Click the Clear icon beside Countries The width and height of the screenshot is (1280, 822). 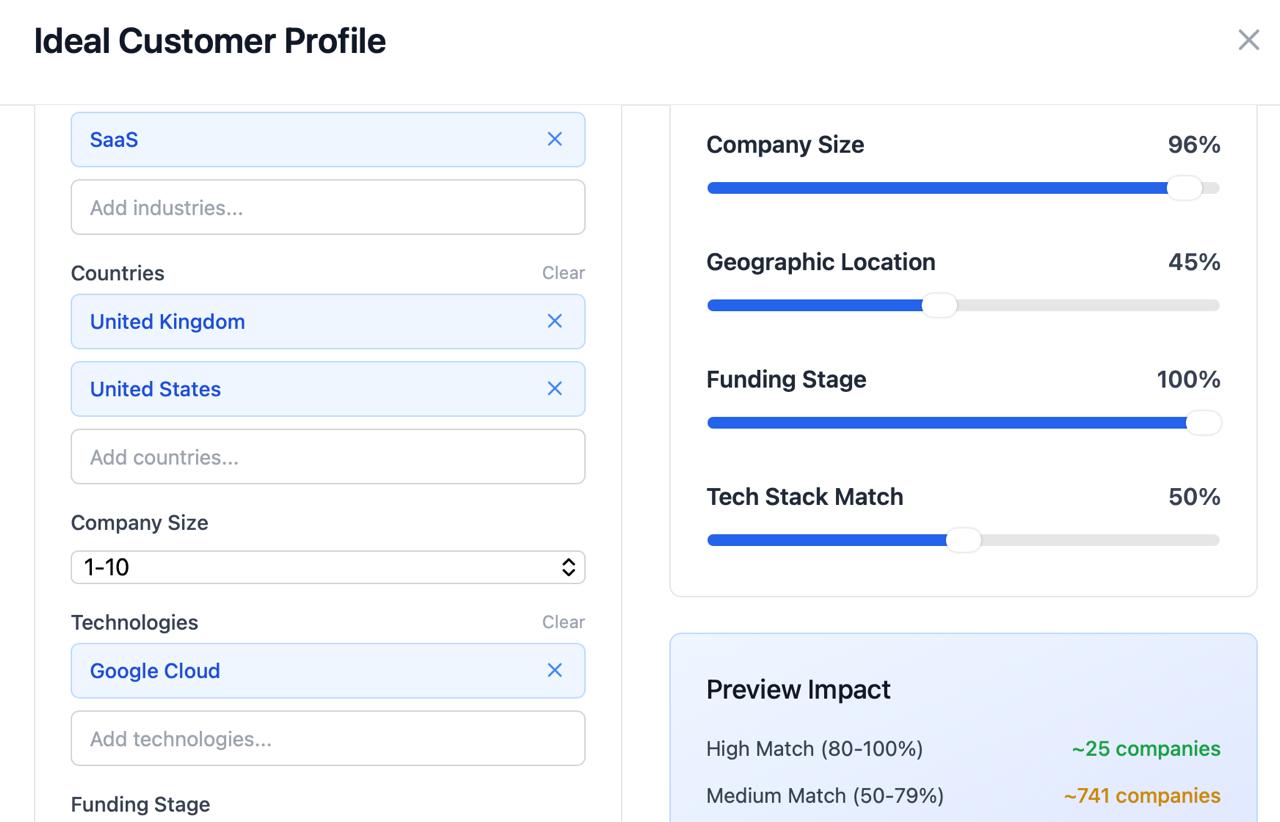click(563, 272)
